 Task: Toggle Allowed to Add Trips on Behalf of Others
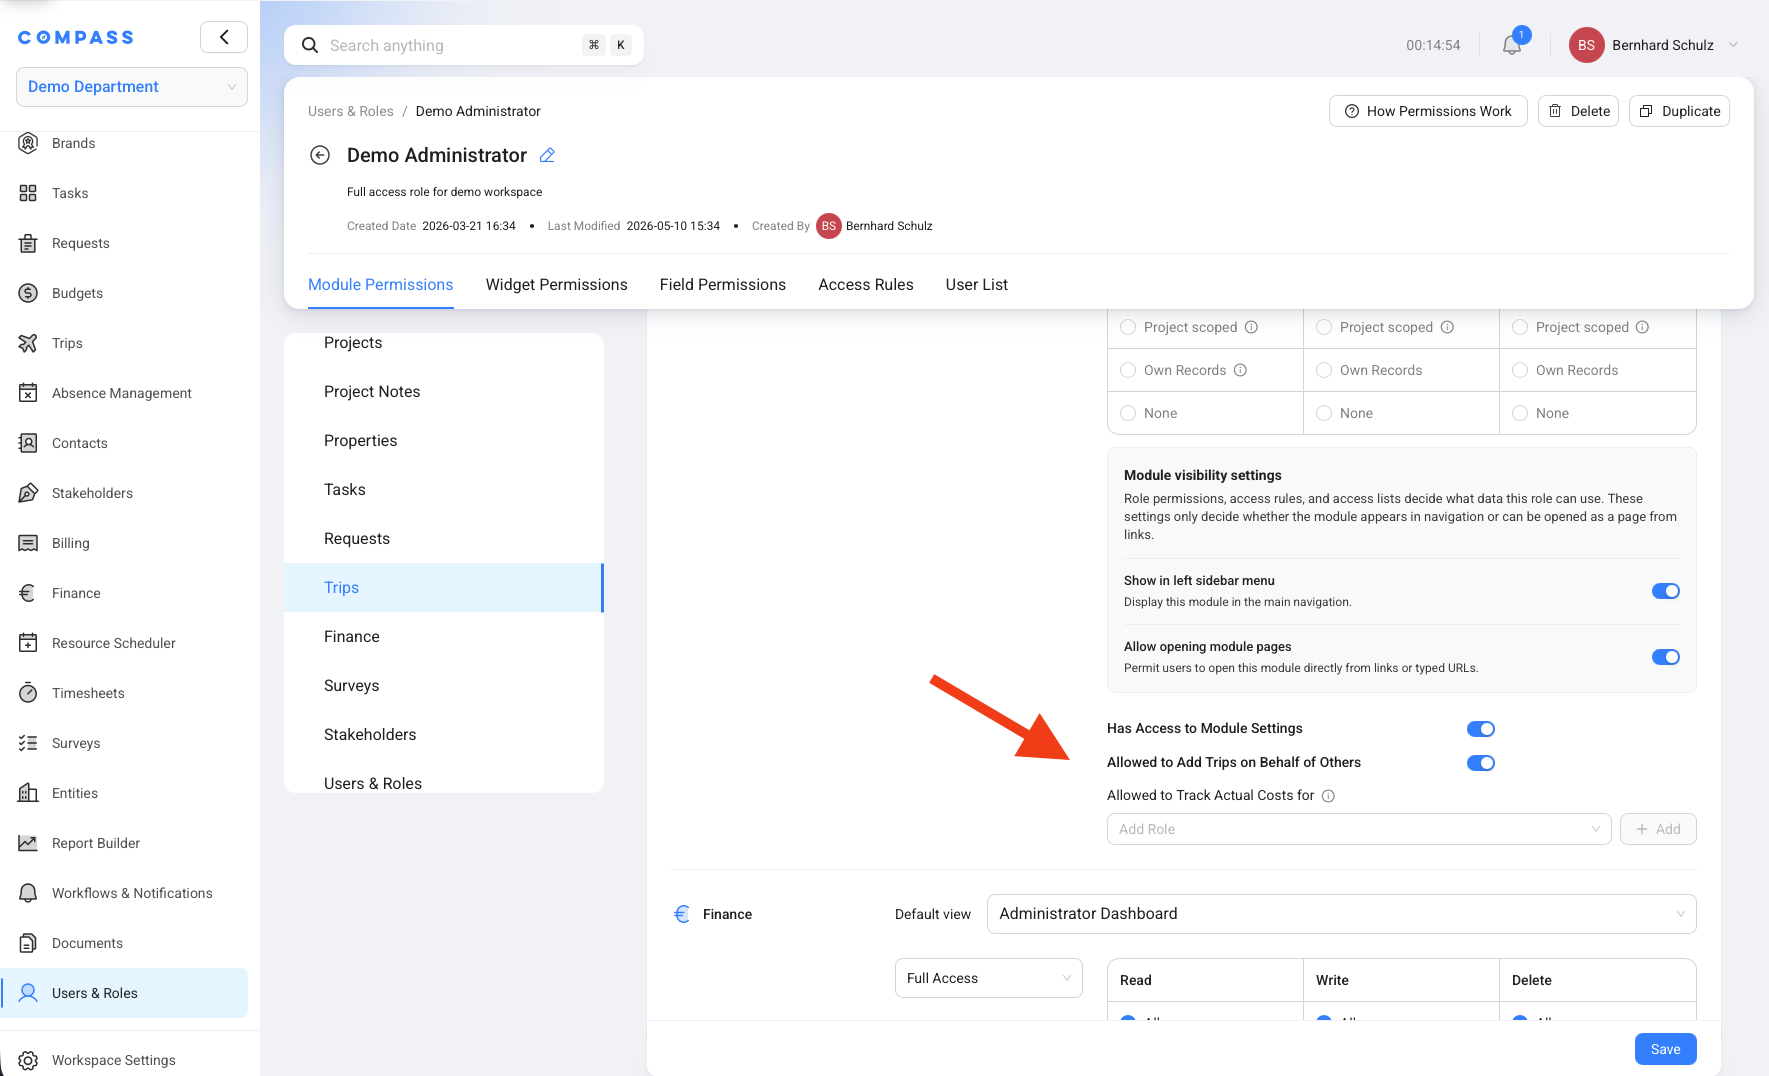pyautogui.click(x=1481, y=763)
